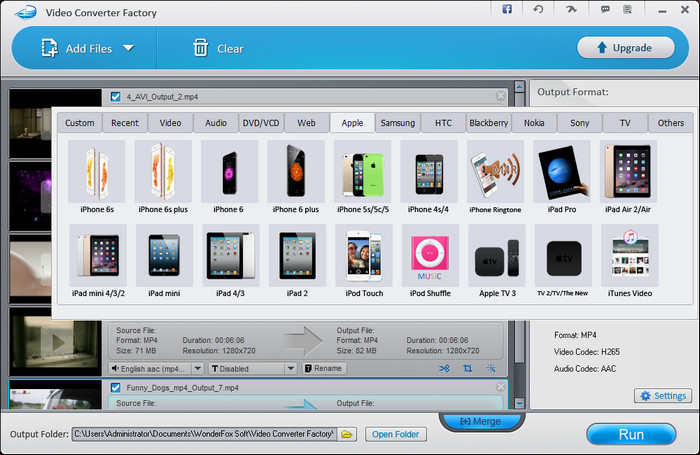Click the feedback chat bubble icon
Screen dimensions: 700x455
(x=605, y=9)
